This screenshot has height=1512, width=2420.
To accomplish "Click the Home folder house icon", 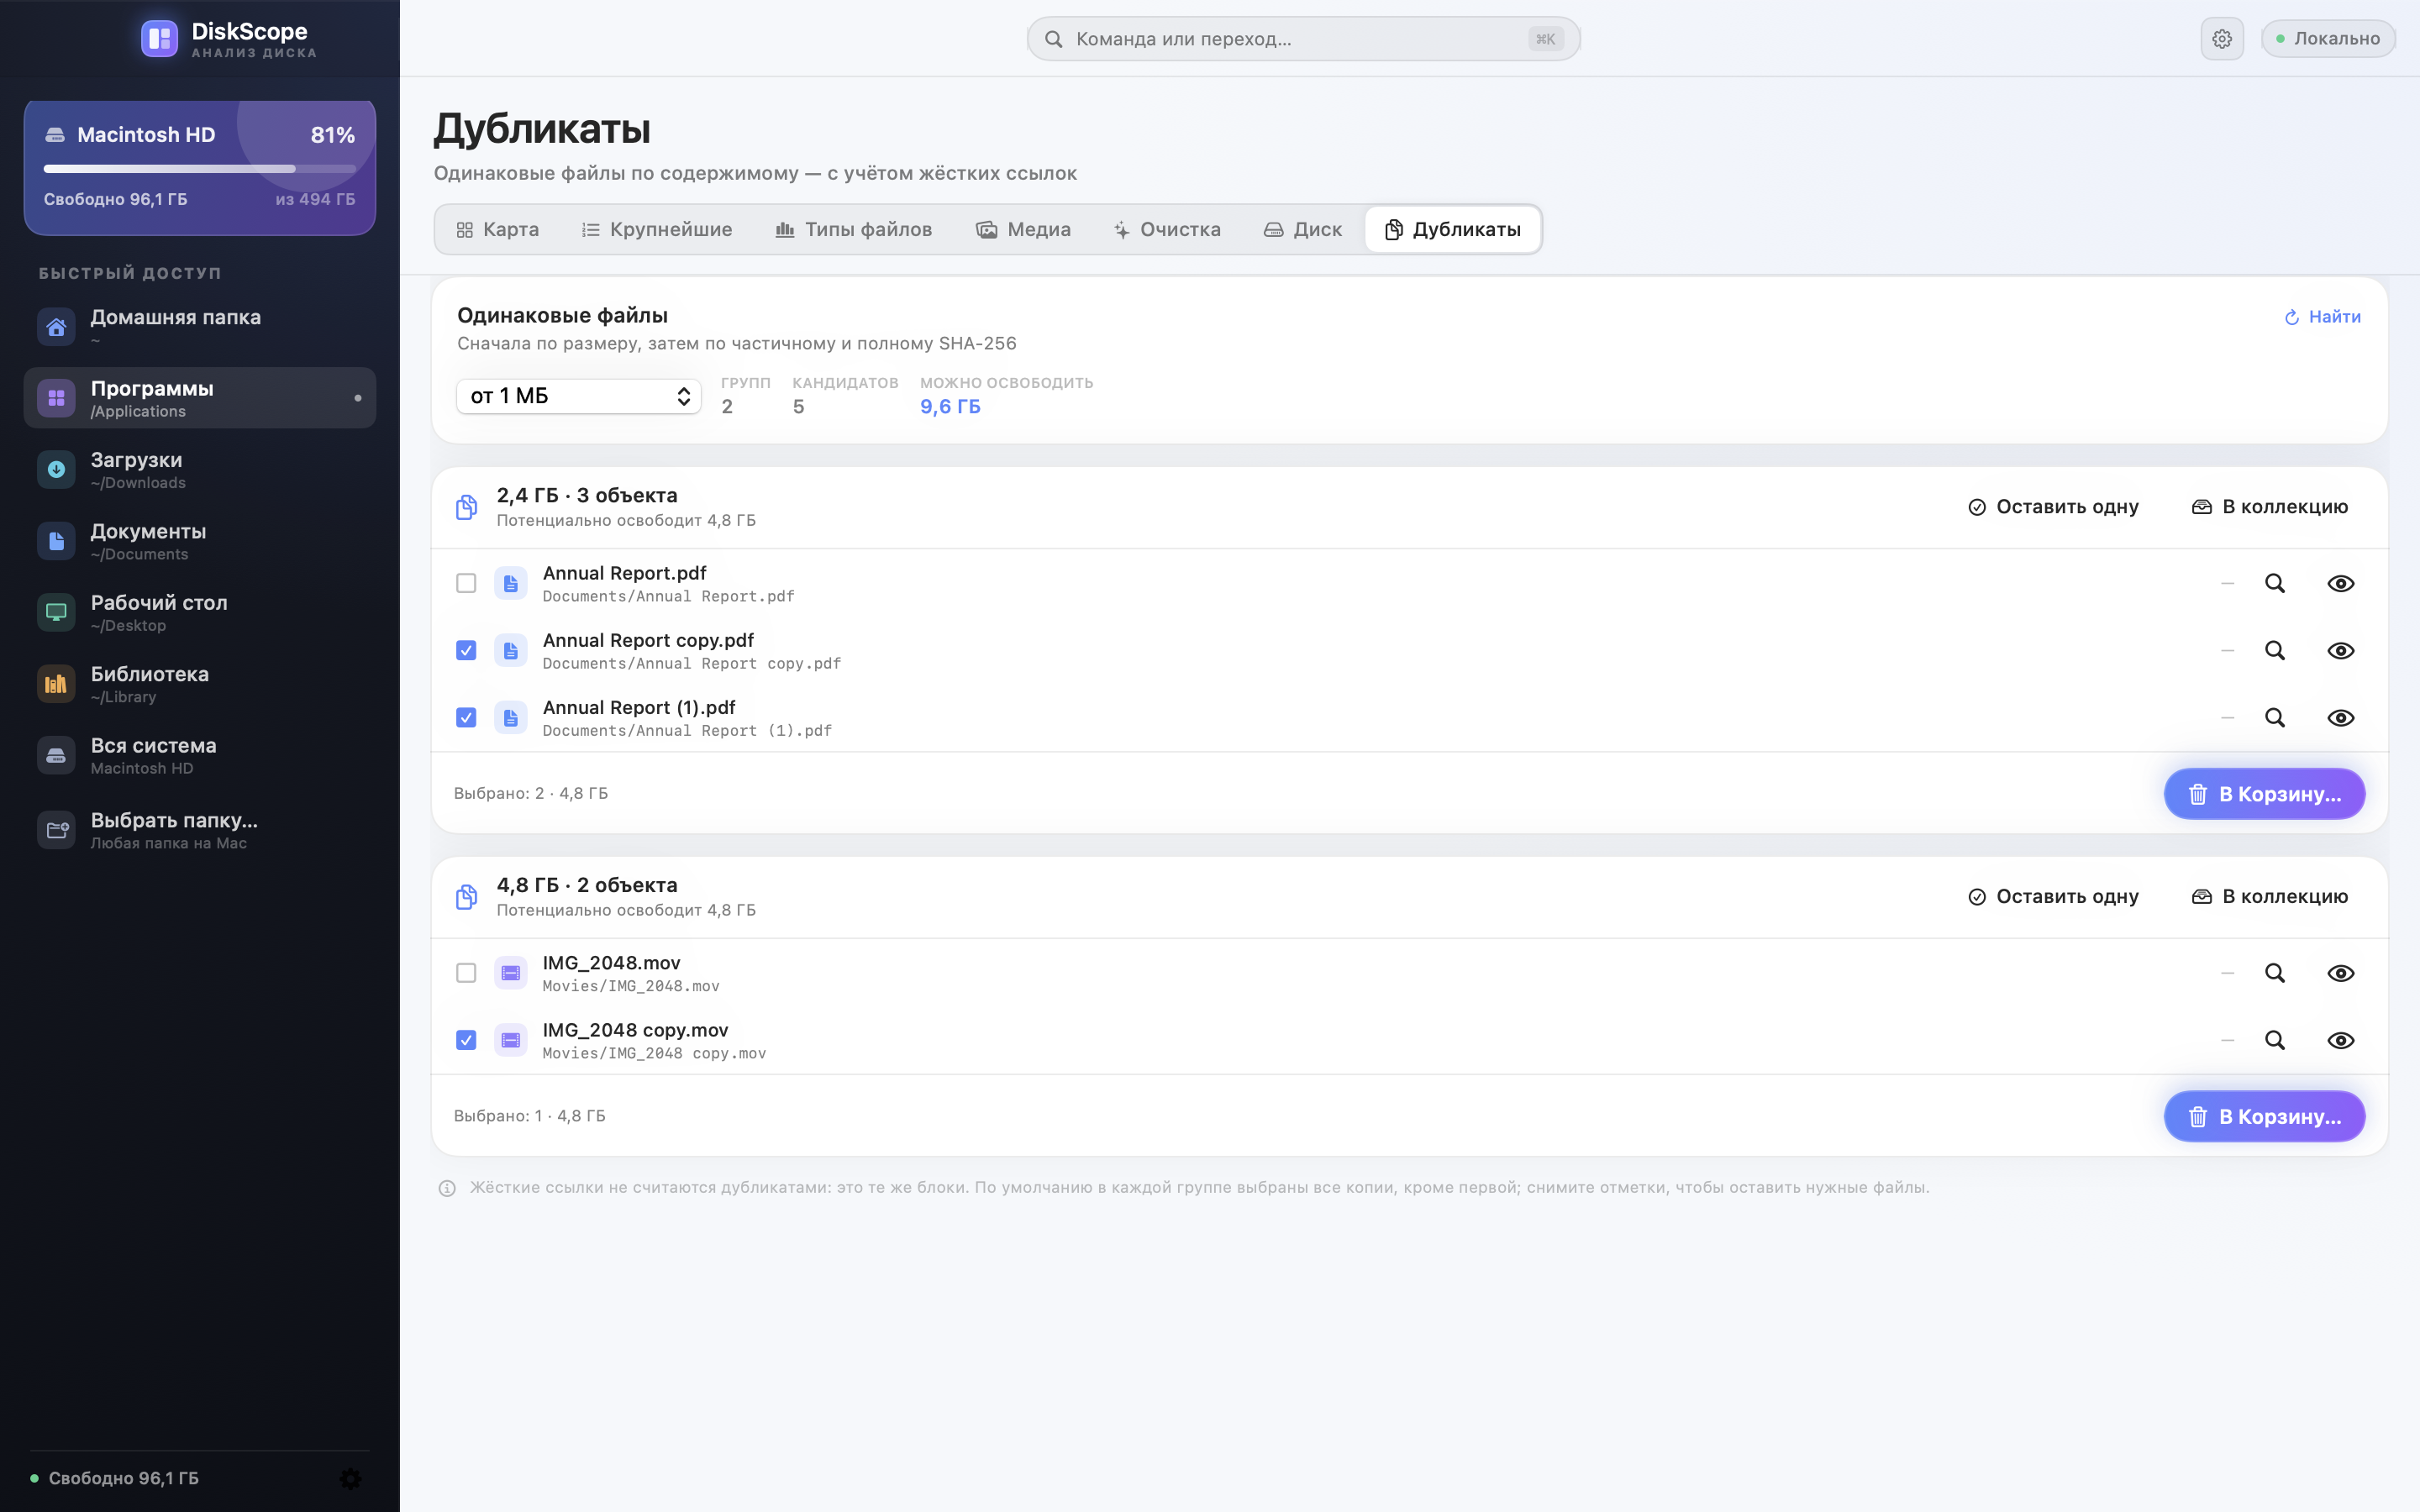I will point(56,326).
